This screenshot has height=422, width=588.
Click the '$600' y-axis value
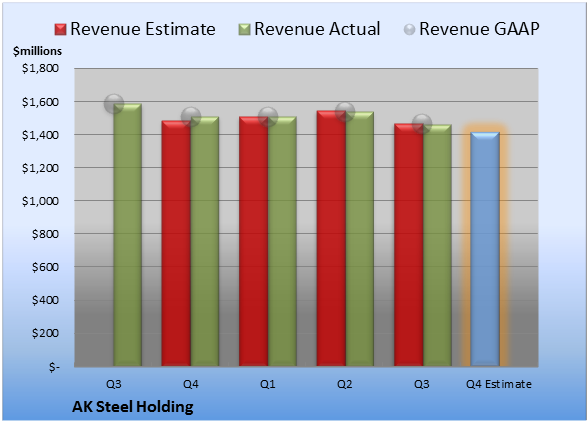click(x=45, y=267)
